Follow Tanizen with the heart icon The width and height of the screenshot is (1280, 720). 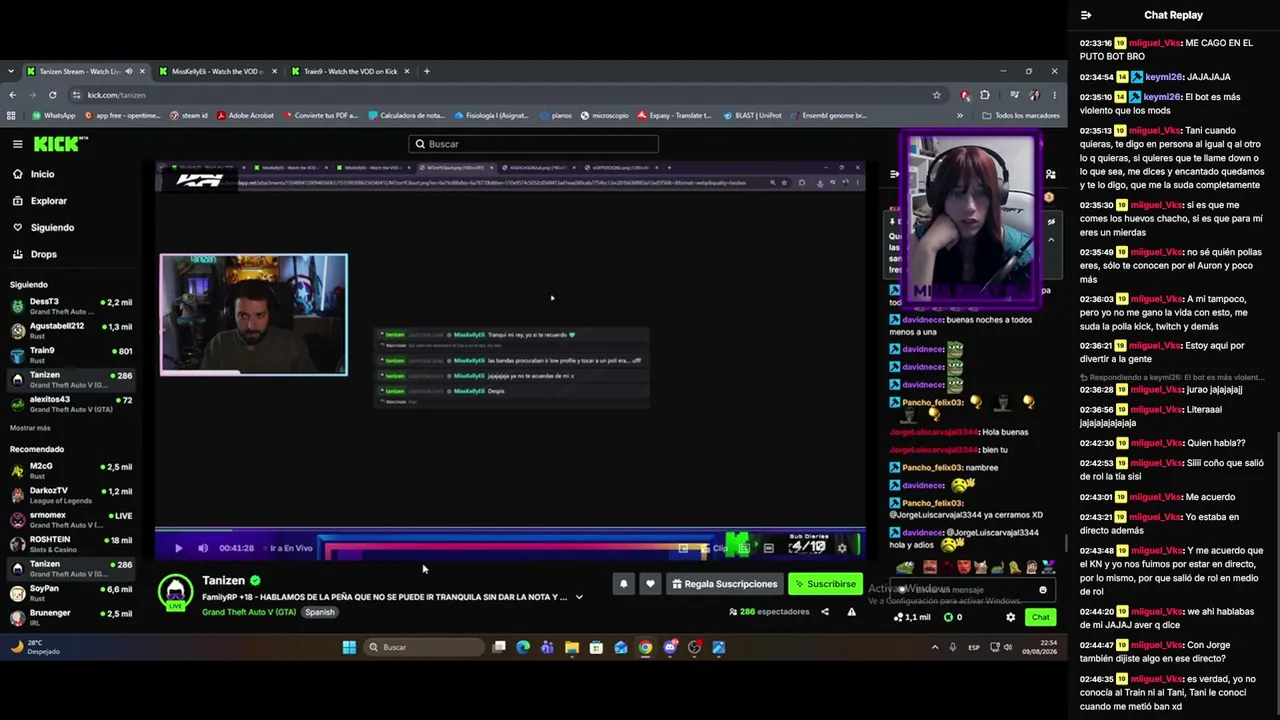pos(650,584)
